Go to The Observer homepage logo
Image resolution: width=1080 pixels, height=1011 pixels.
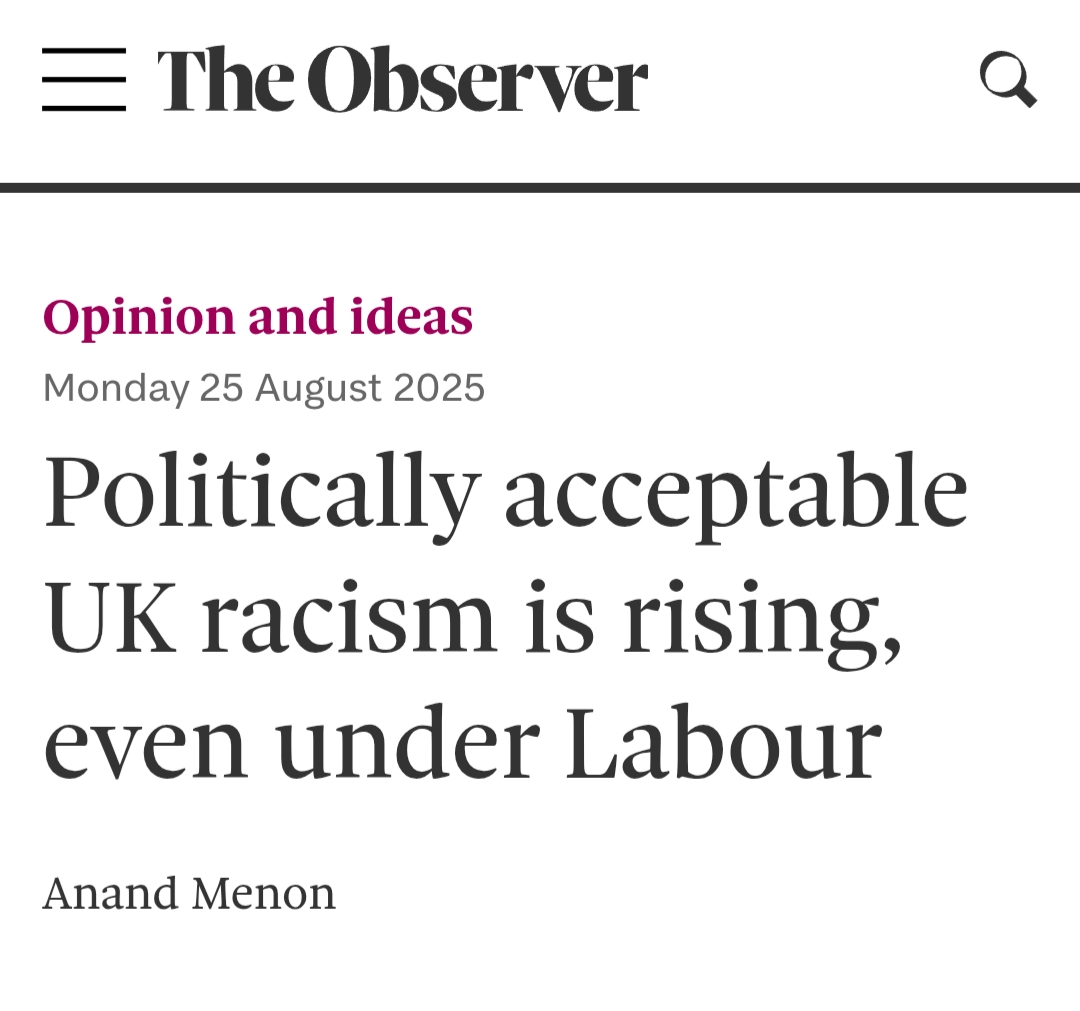coord(402,80)
